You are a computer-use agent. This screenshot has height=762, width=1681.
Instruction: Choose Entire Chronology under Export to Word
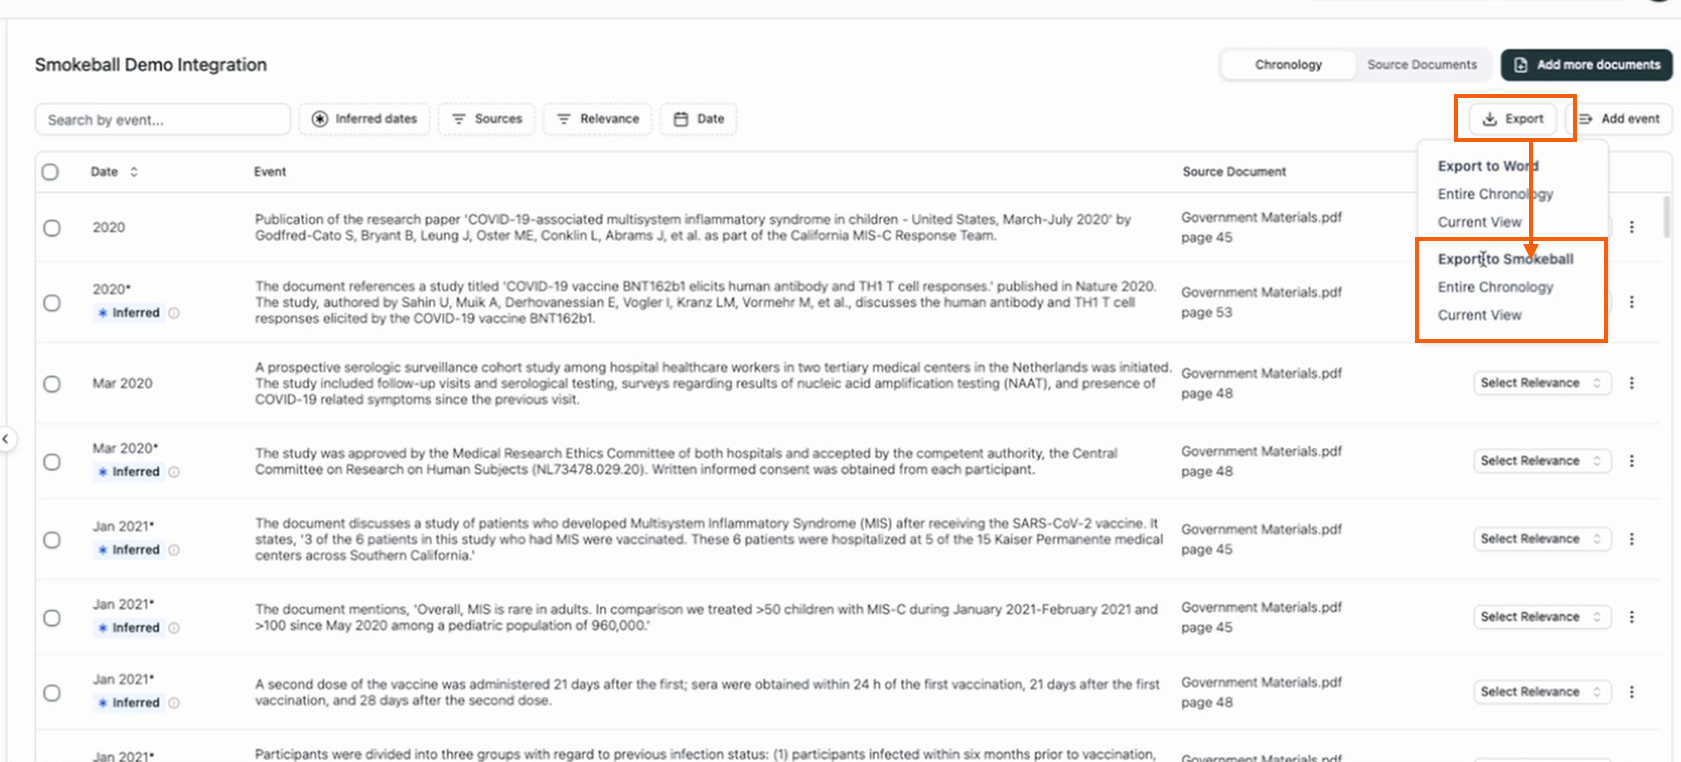(1495, 194)
